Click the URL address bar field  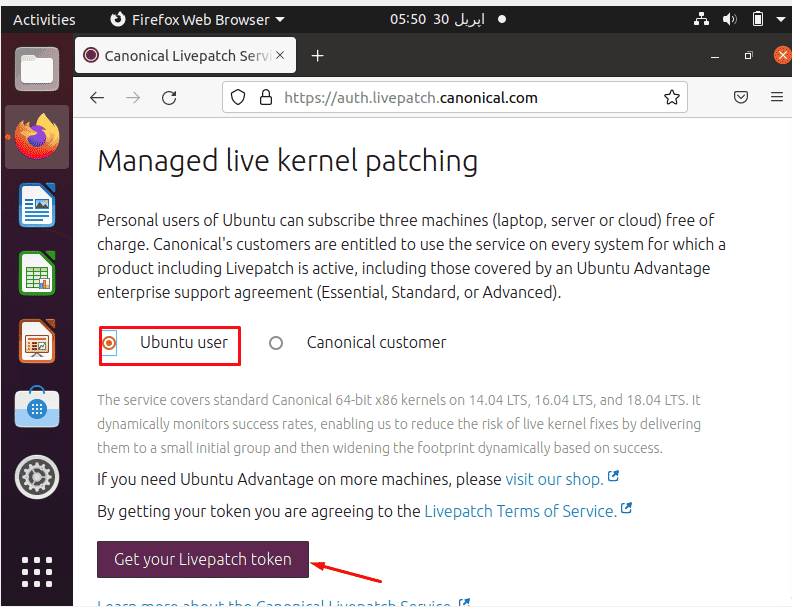(455, 97)
